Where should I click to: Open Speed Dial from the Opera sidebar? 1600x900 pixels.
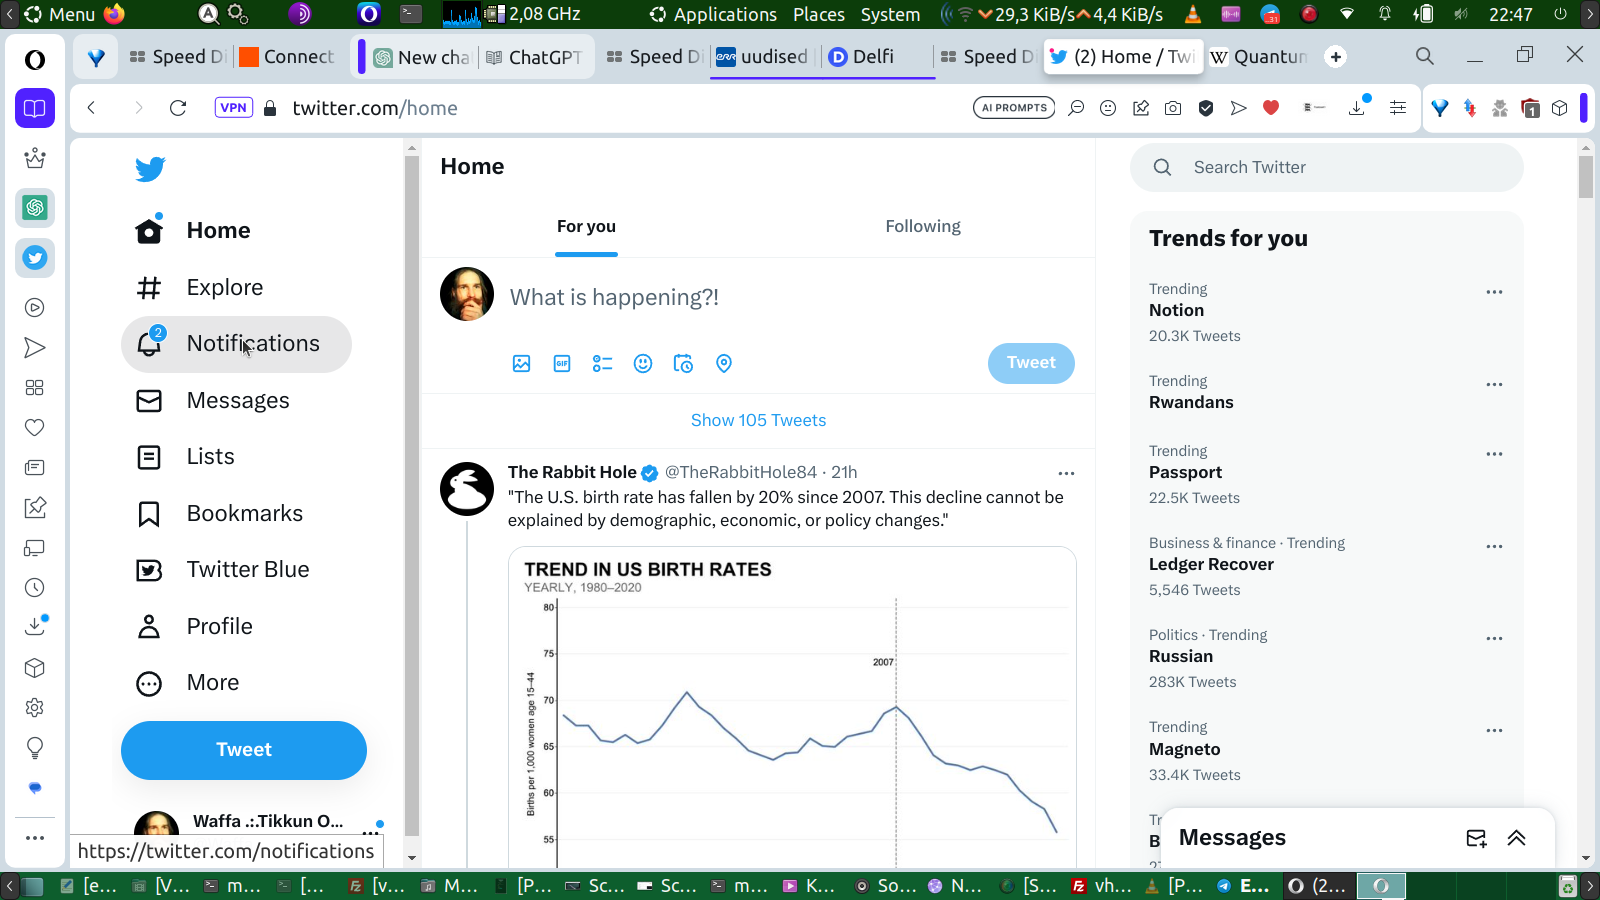[35, 388]
